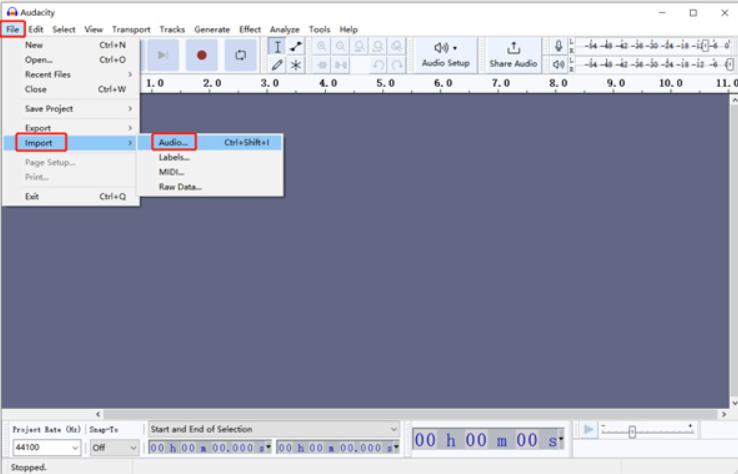This screenshot has width=738, height=474.
Task: Adjust the playback level meter slider
Action: tap(729, 64)
